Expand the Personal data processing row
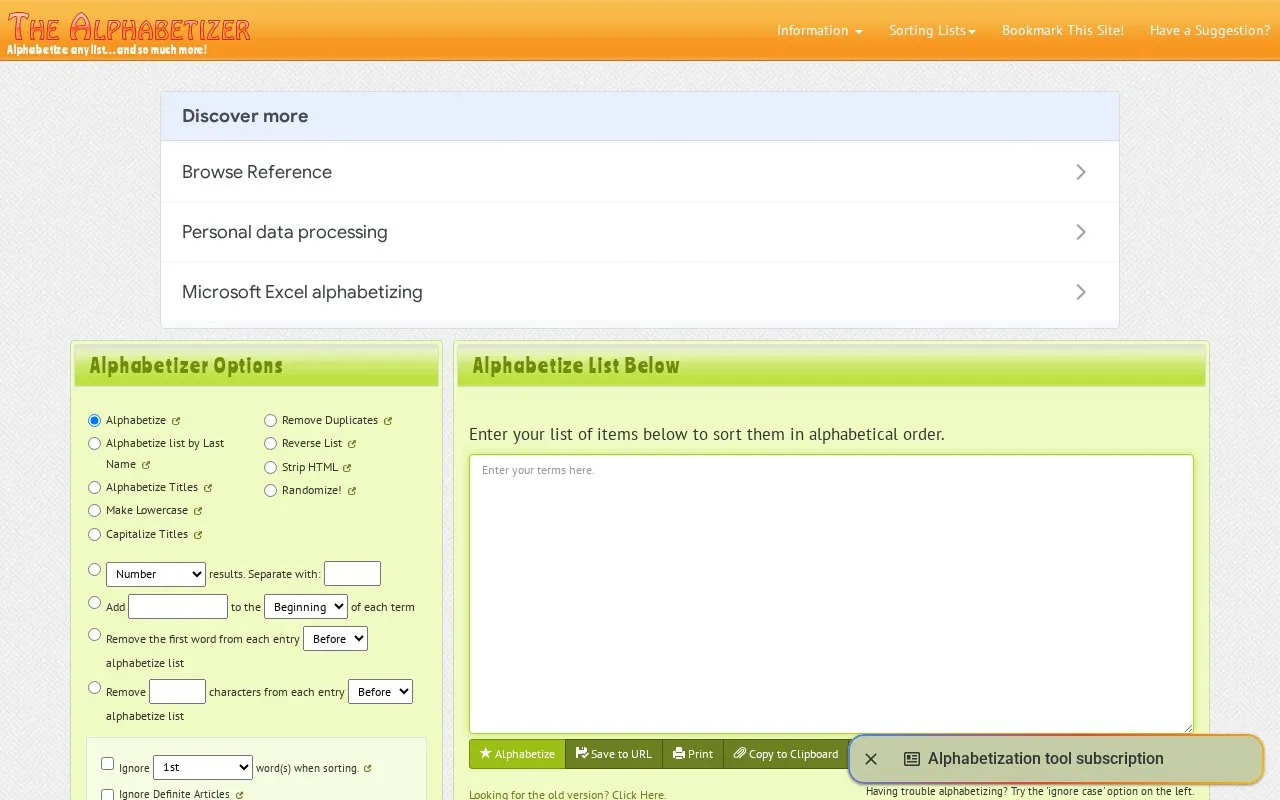1280x800 pixels. (640, 232)
